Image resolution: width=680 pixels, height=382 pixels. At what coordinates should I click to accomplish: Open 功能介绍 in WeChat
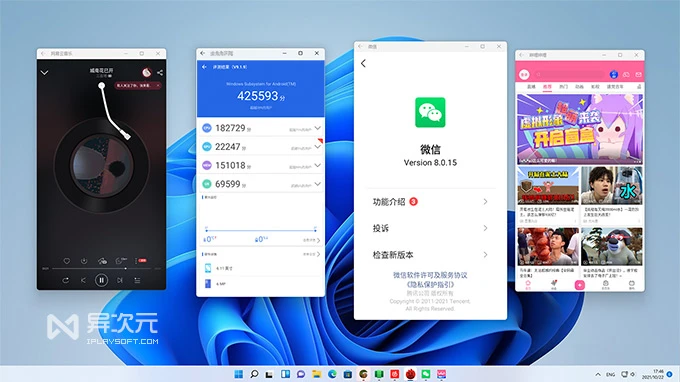(x=430, y=202)
